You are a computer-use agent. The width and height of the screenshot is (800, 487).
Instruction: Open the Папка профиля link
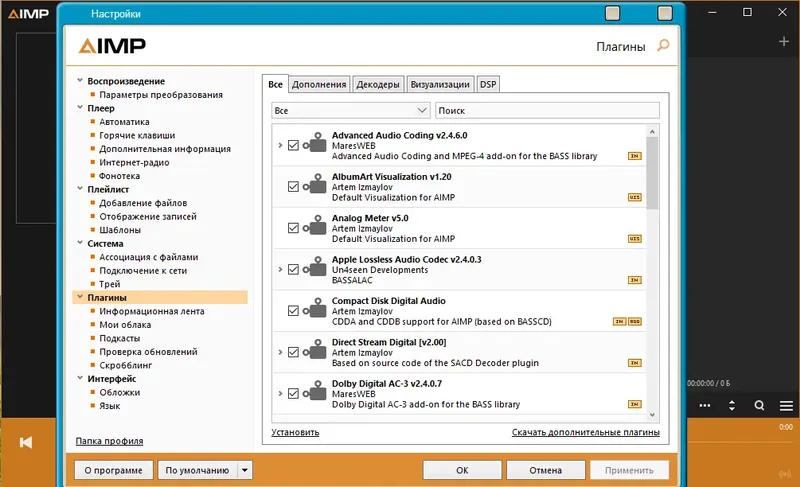(109, 441)
